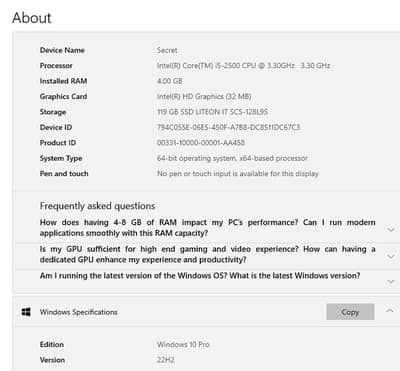
Task: Select the storage value 119 GB SSD LITEON
Action: [212, 112]
